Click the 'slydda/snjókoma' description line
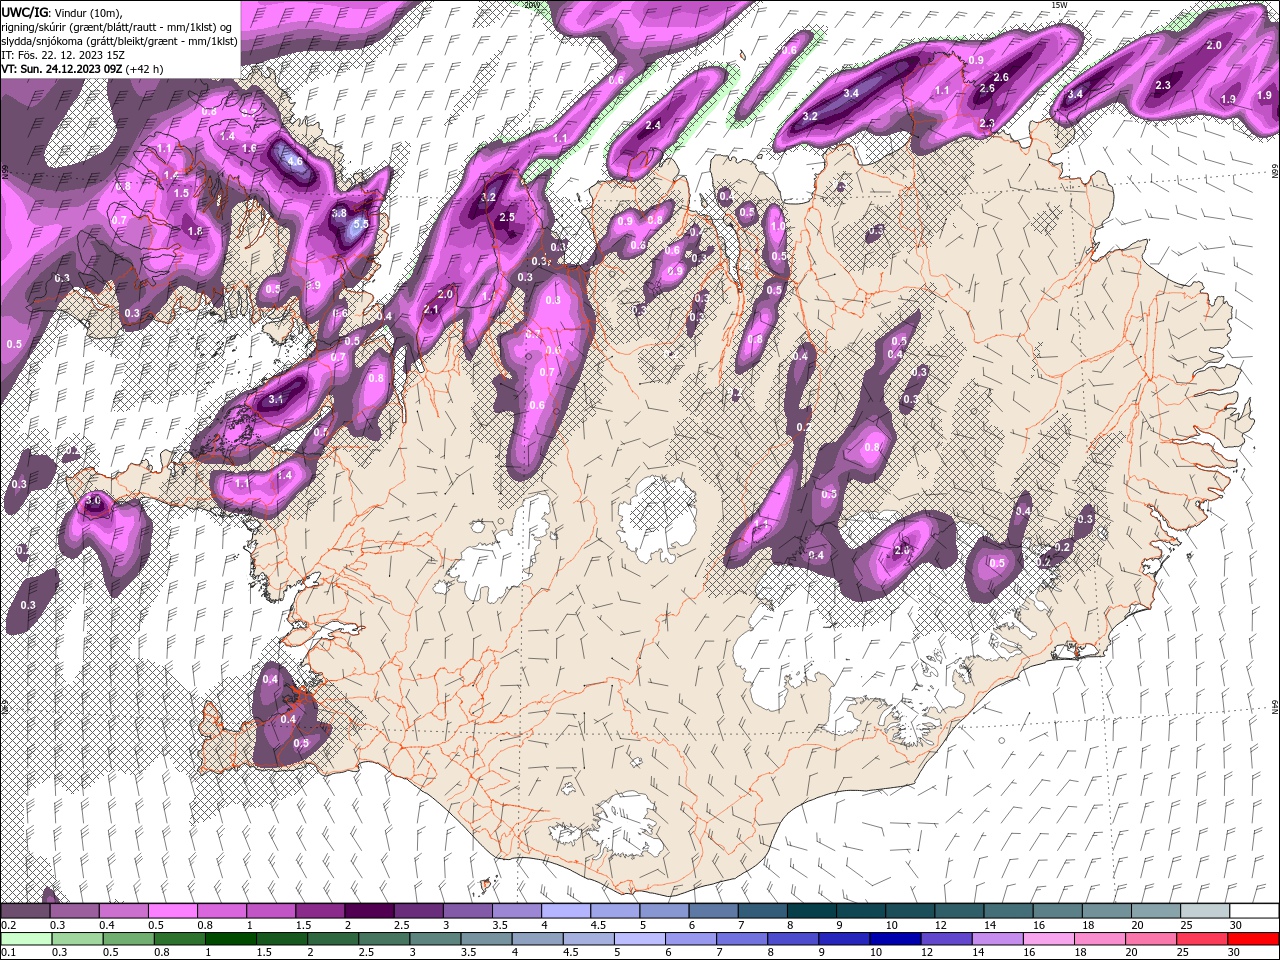 point(119,41)
